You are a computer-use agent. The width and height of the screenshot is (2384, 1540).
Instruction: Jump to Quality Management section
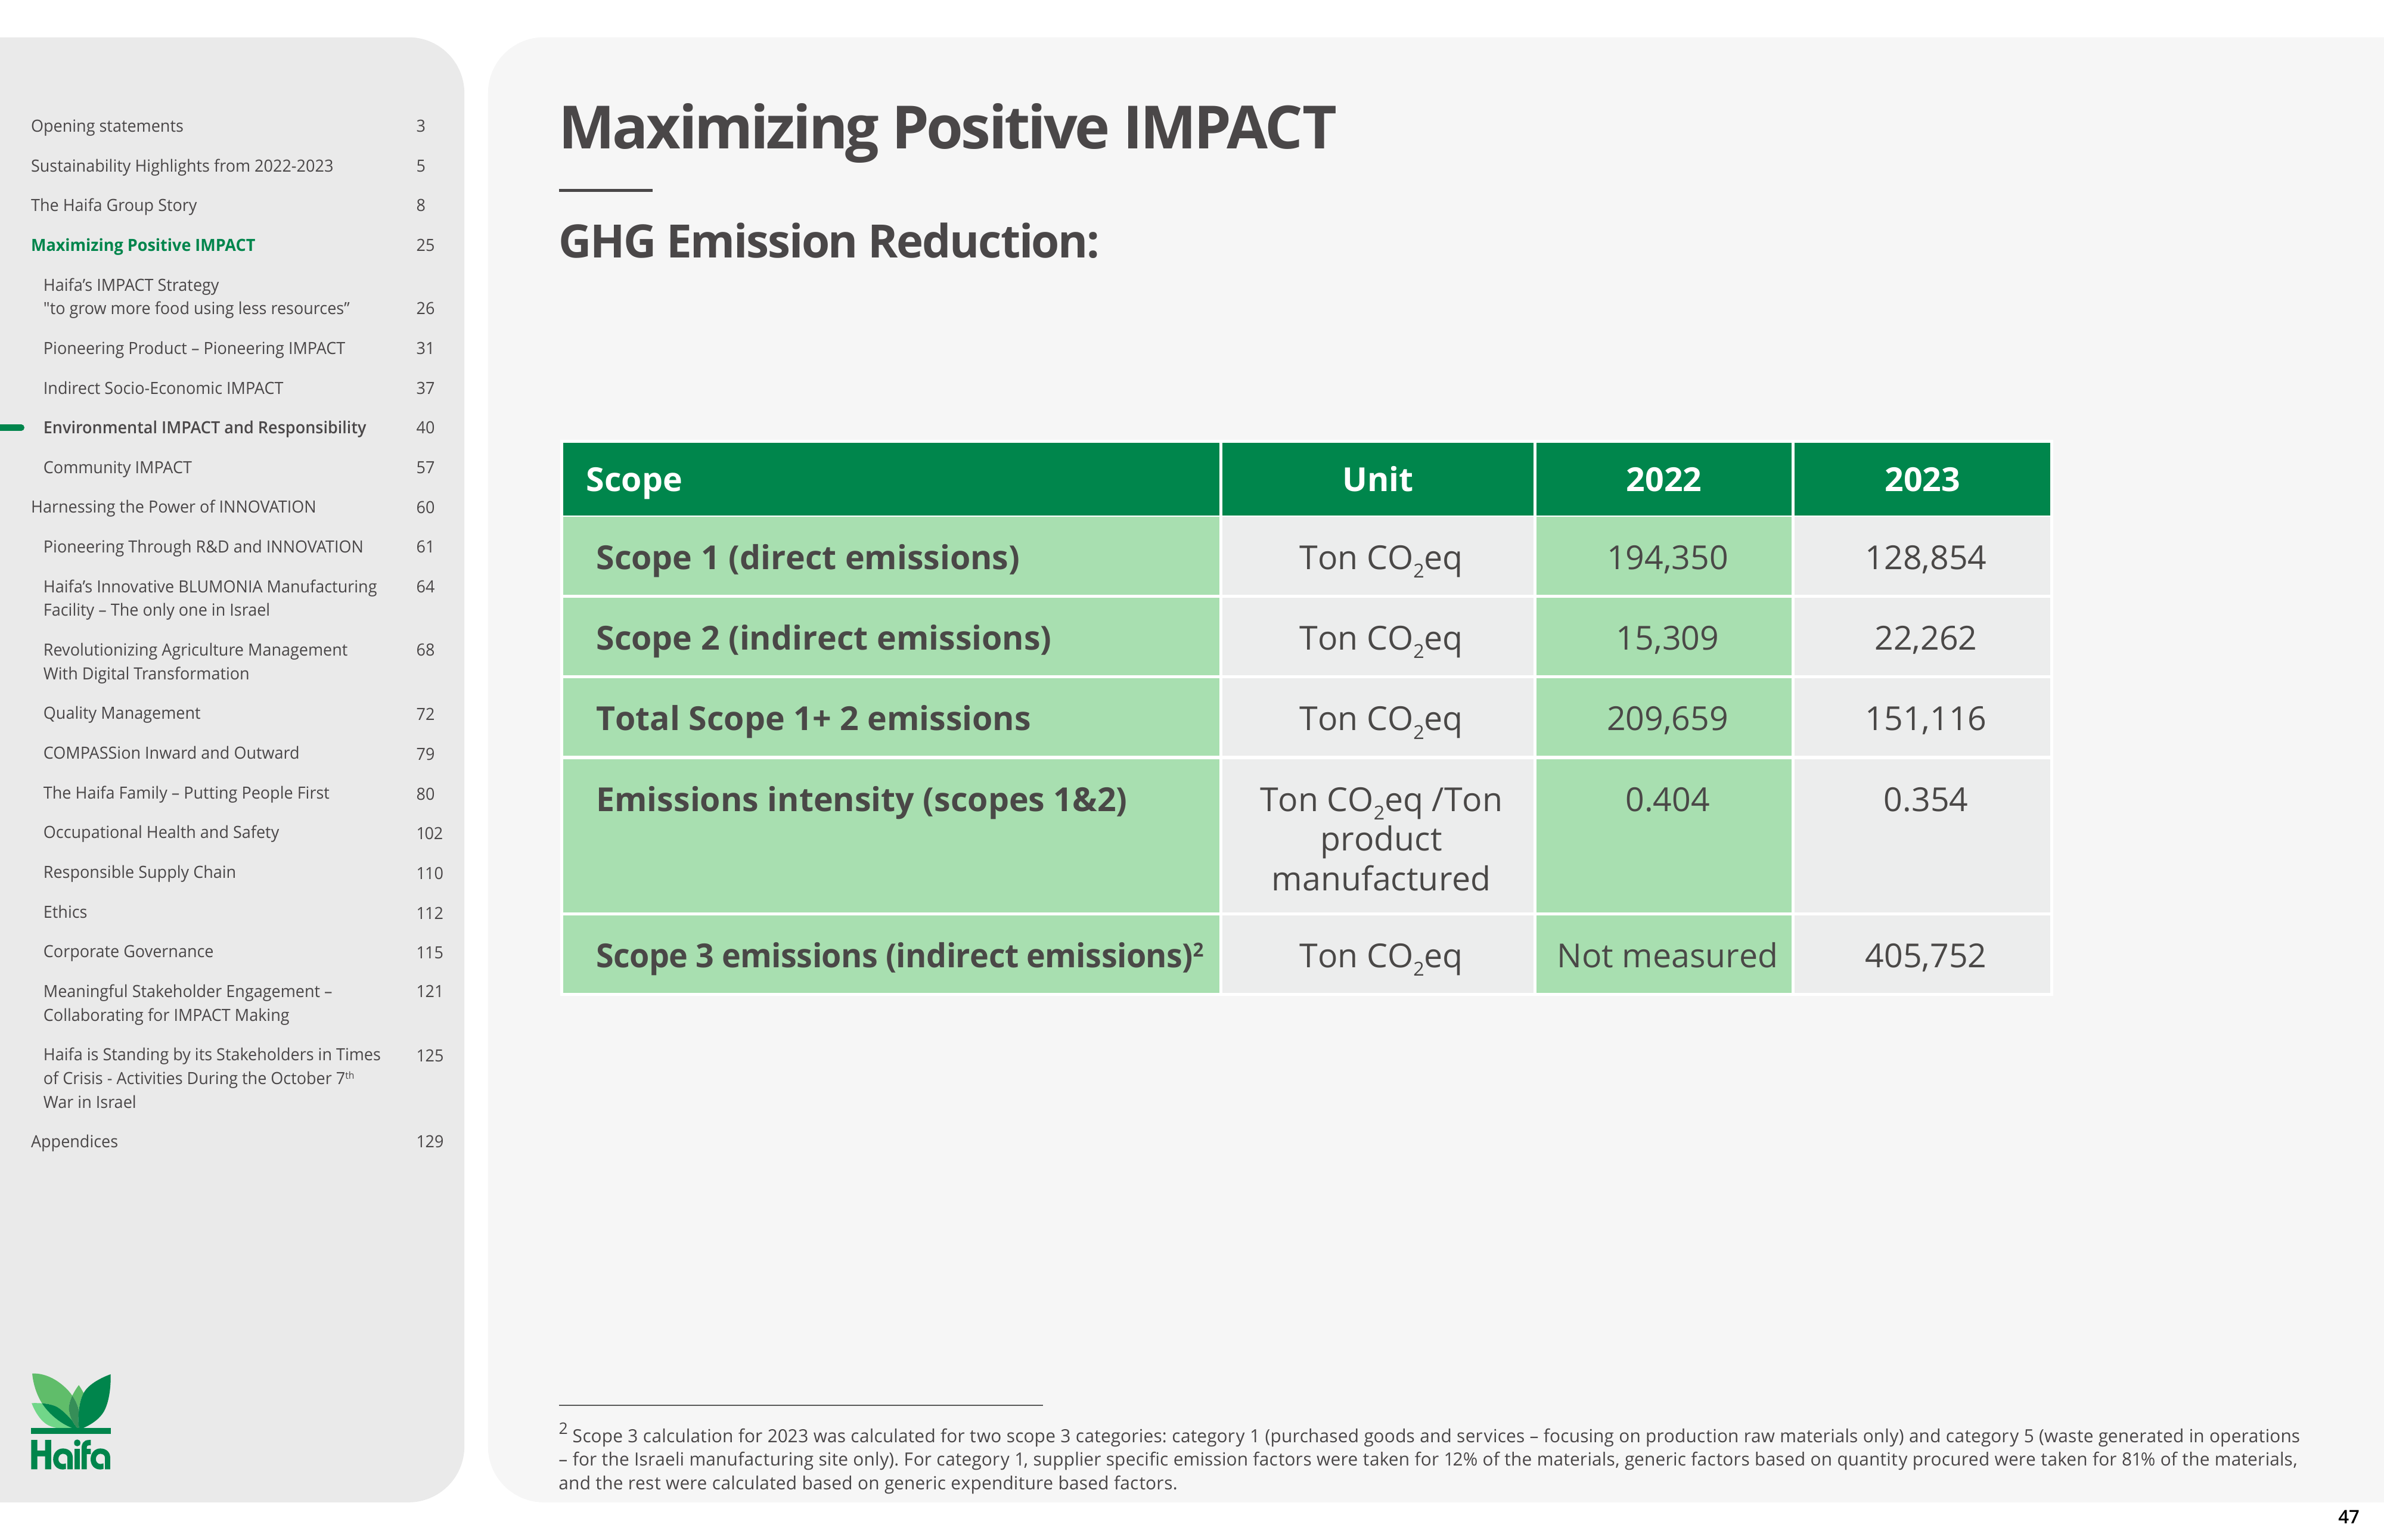122,713
